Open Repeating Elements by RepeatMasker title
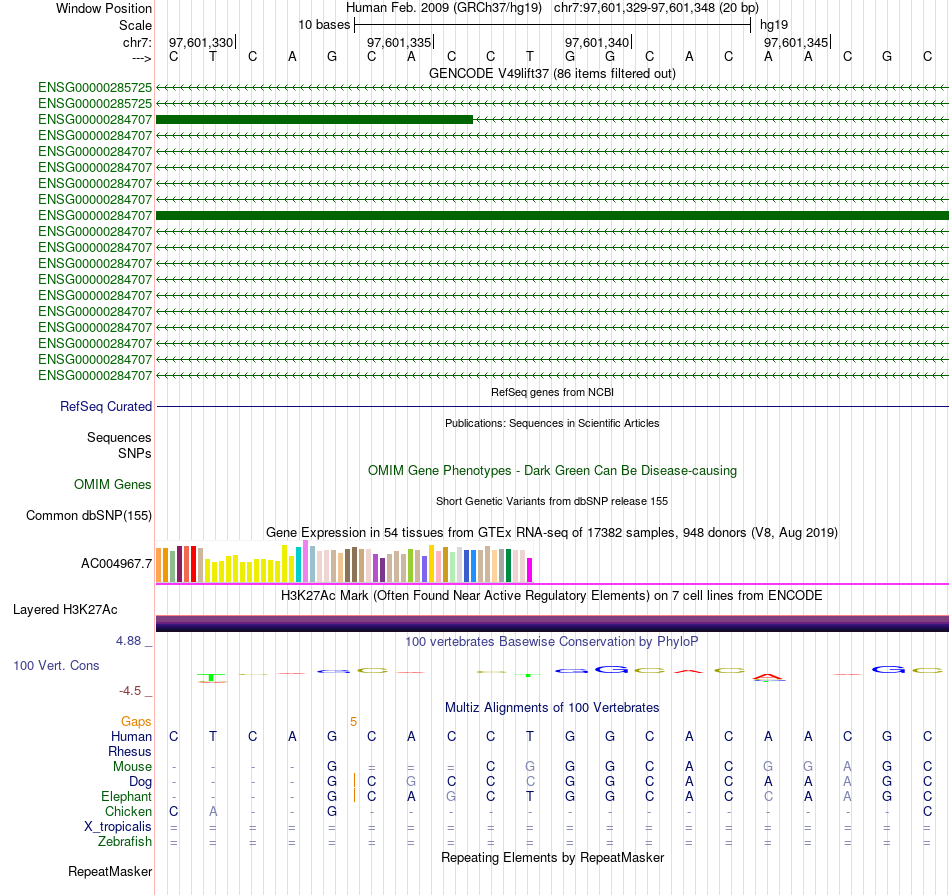The width and height of the screenshot is (950, 895). point(552,857)
